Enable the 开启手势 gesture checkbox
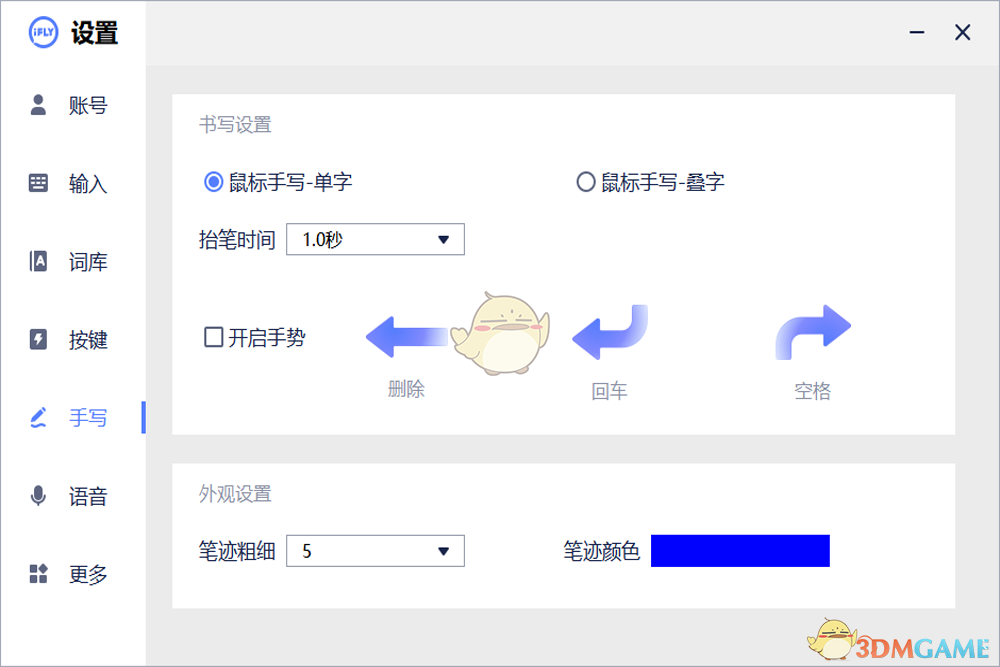1000x667 pixels. pos(213,338)
